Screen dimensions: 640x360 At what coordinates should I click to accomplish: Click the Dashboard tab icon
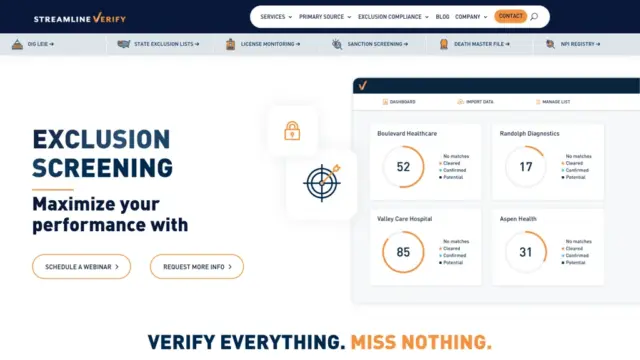pos(385,102)
